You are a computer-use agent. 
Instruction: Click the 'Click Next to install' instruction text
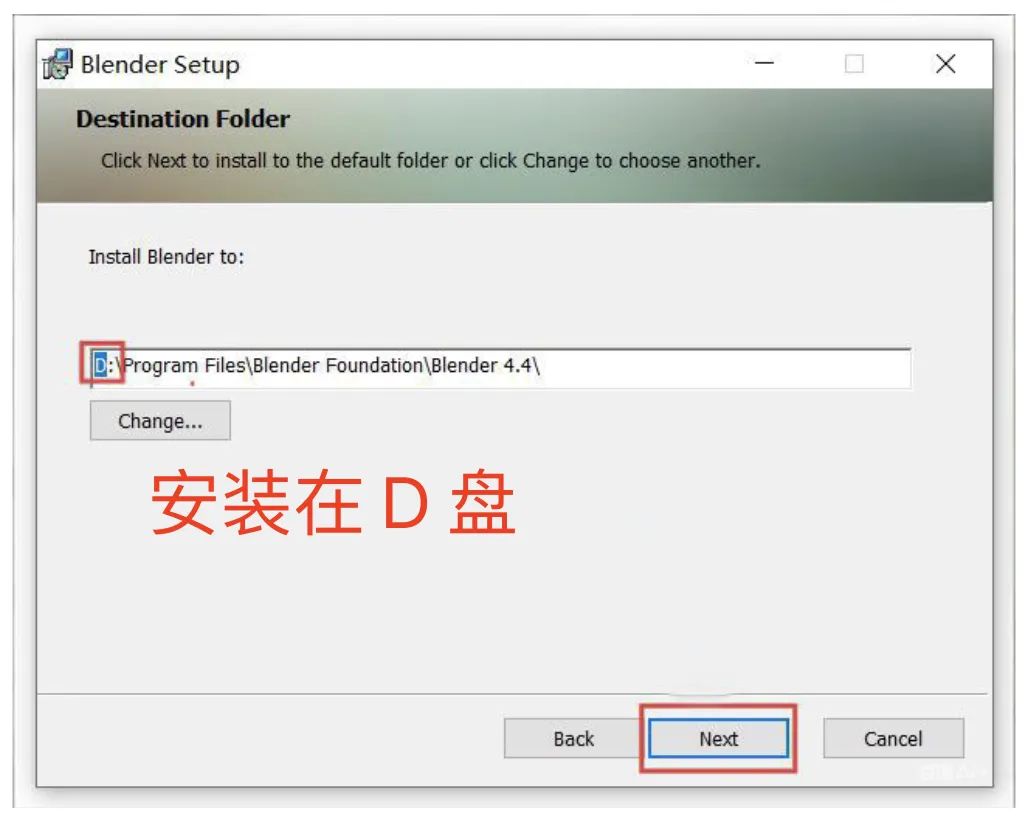pos(430,161)
